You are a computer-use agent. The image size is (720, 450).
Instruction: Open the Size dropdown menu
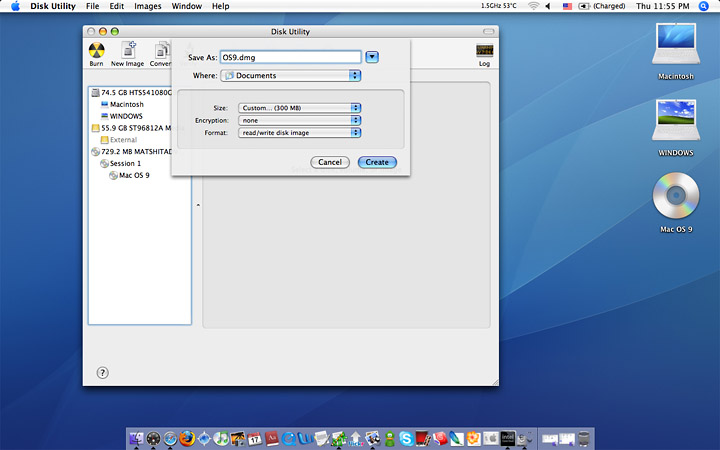coord(299,108)
